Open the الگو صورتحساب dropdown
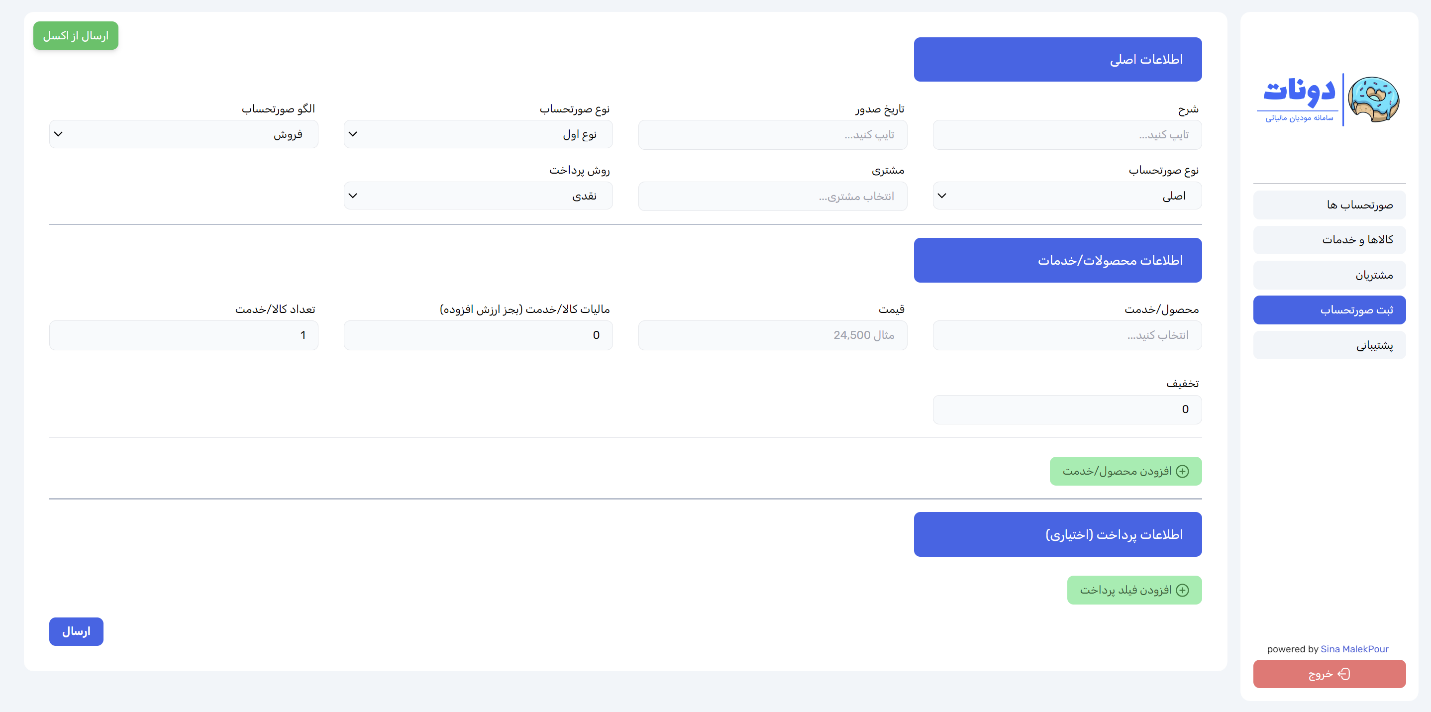Screen dimensions: 1431x712 click(x=184, y=134)
